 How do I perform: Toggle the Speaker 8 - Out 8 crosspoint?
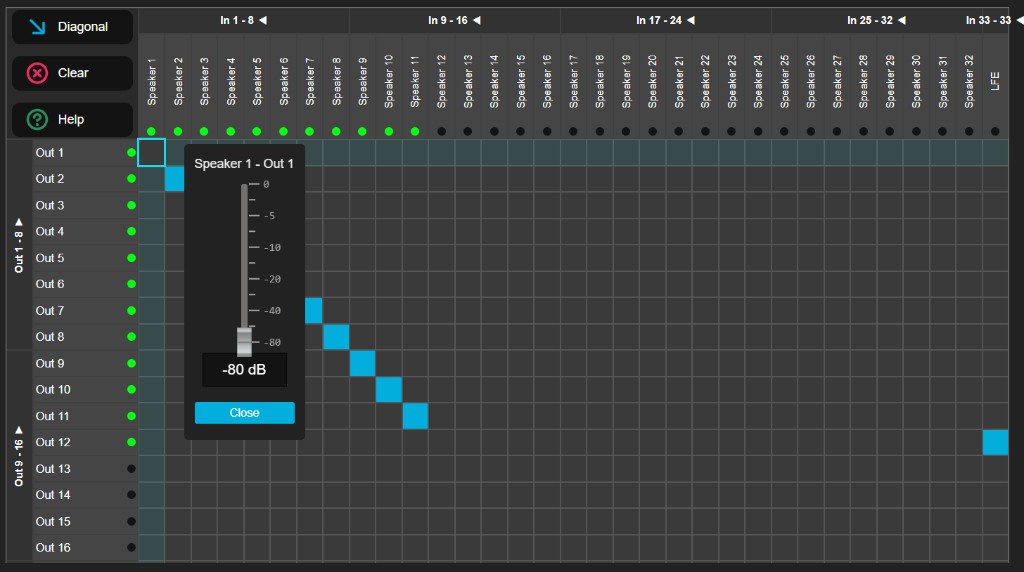click(336, 337)
